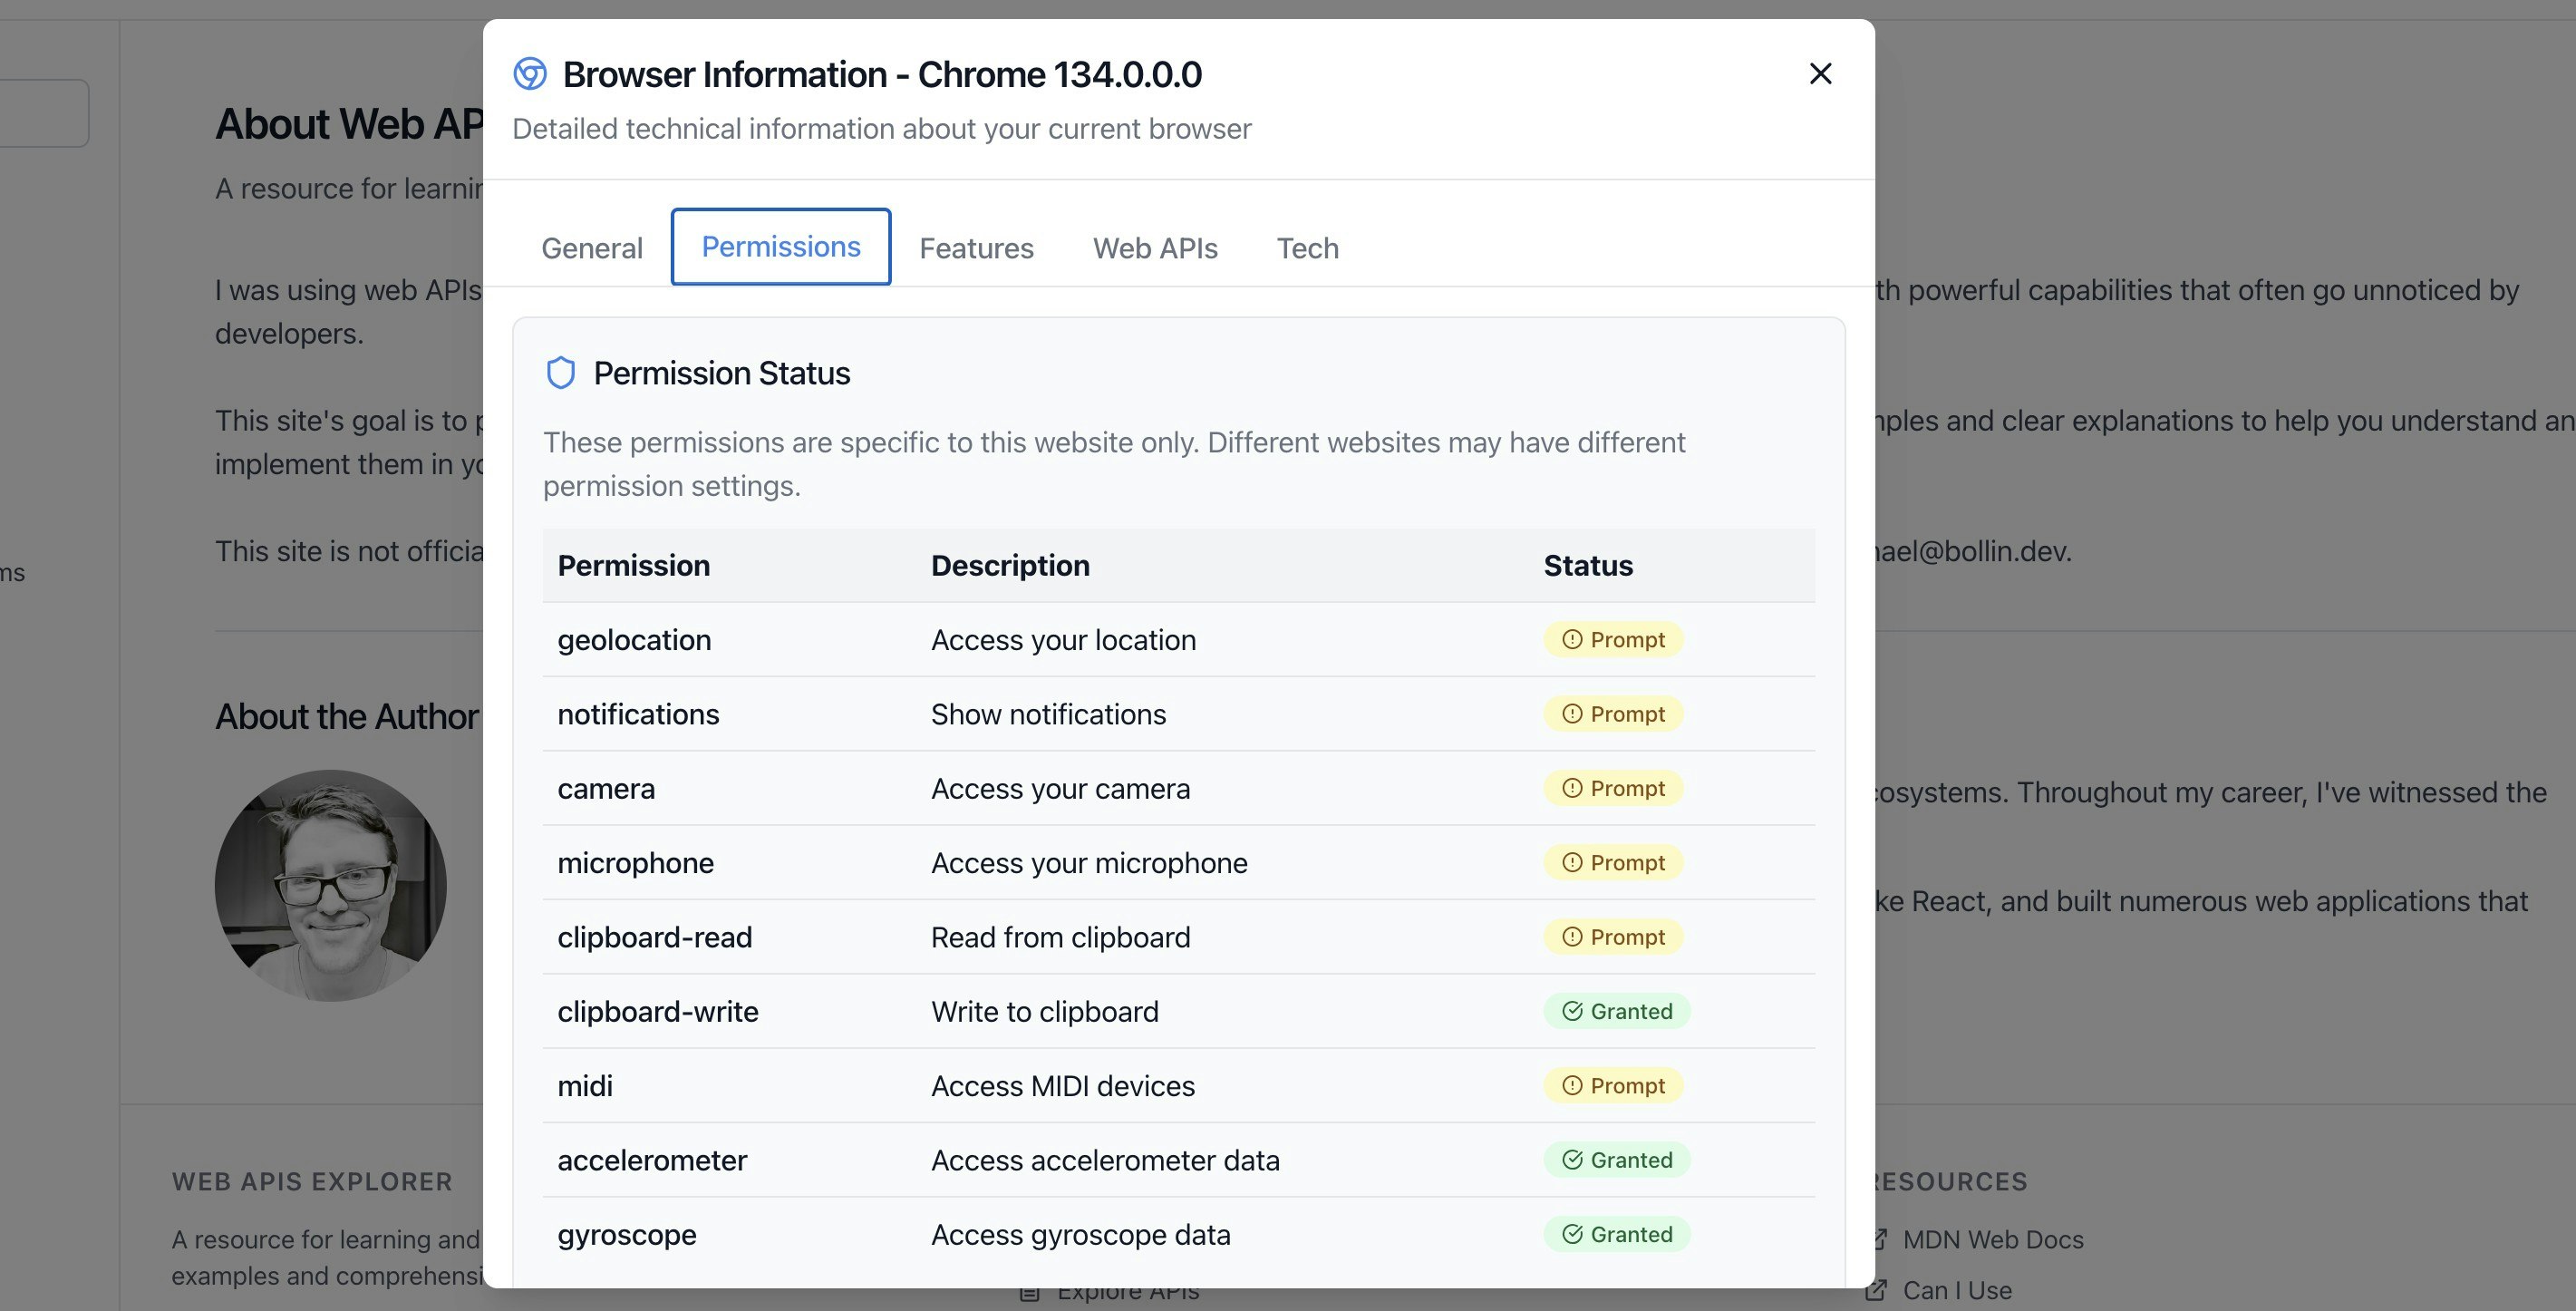
Task: Click the dialog title 'Browser Information - Chrome 134.0.0.0'
Action: [x=882, y=74]
